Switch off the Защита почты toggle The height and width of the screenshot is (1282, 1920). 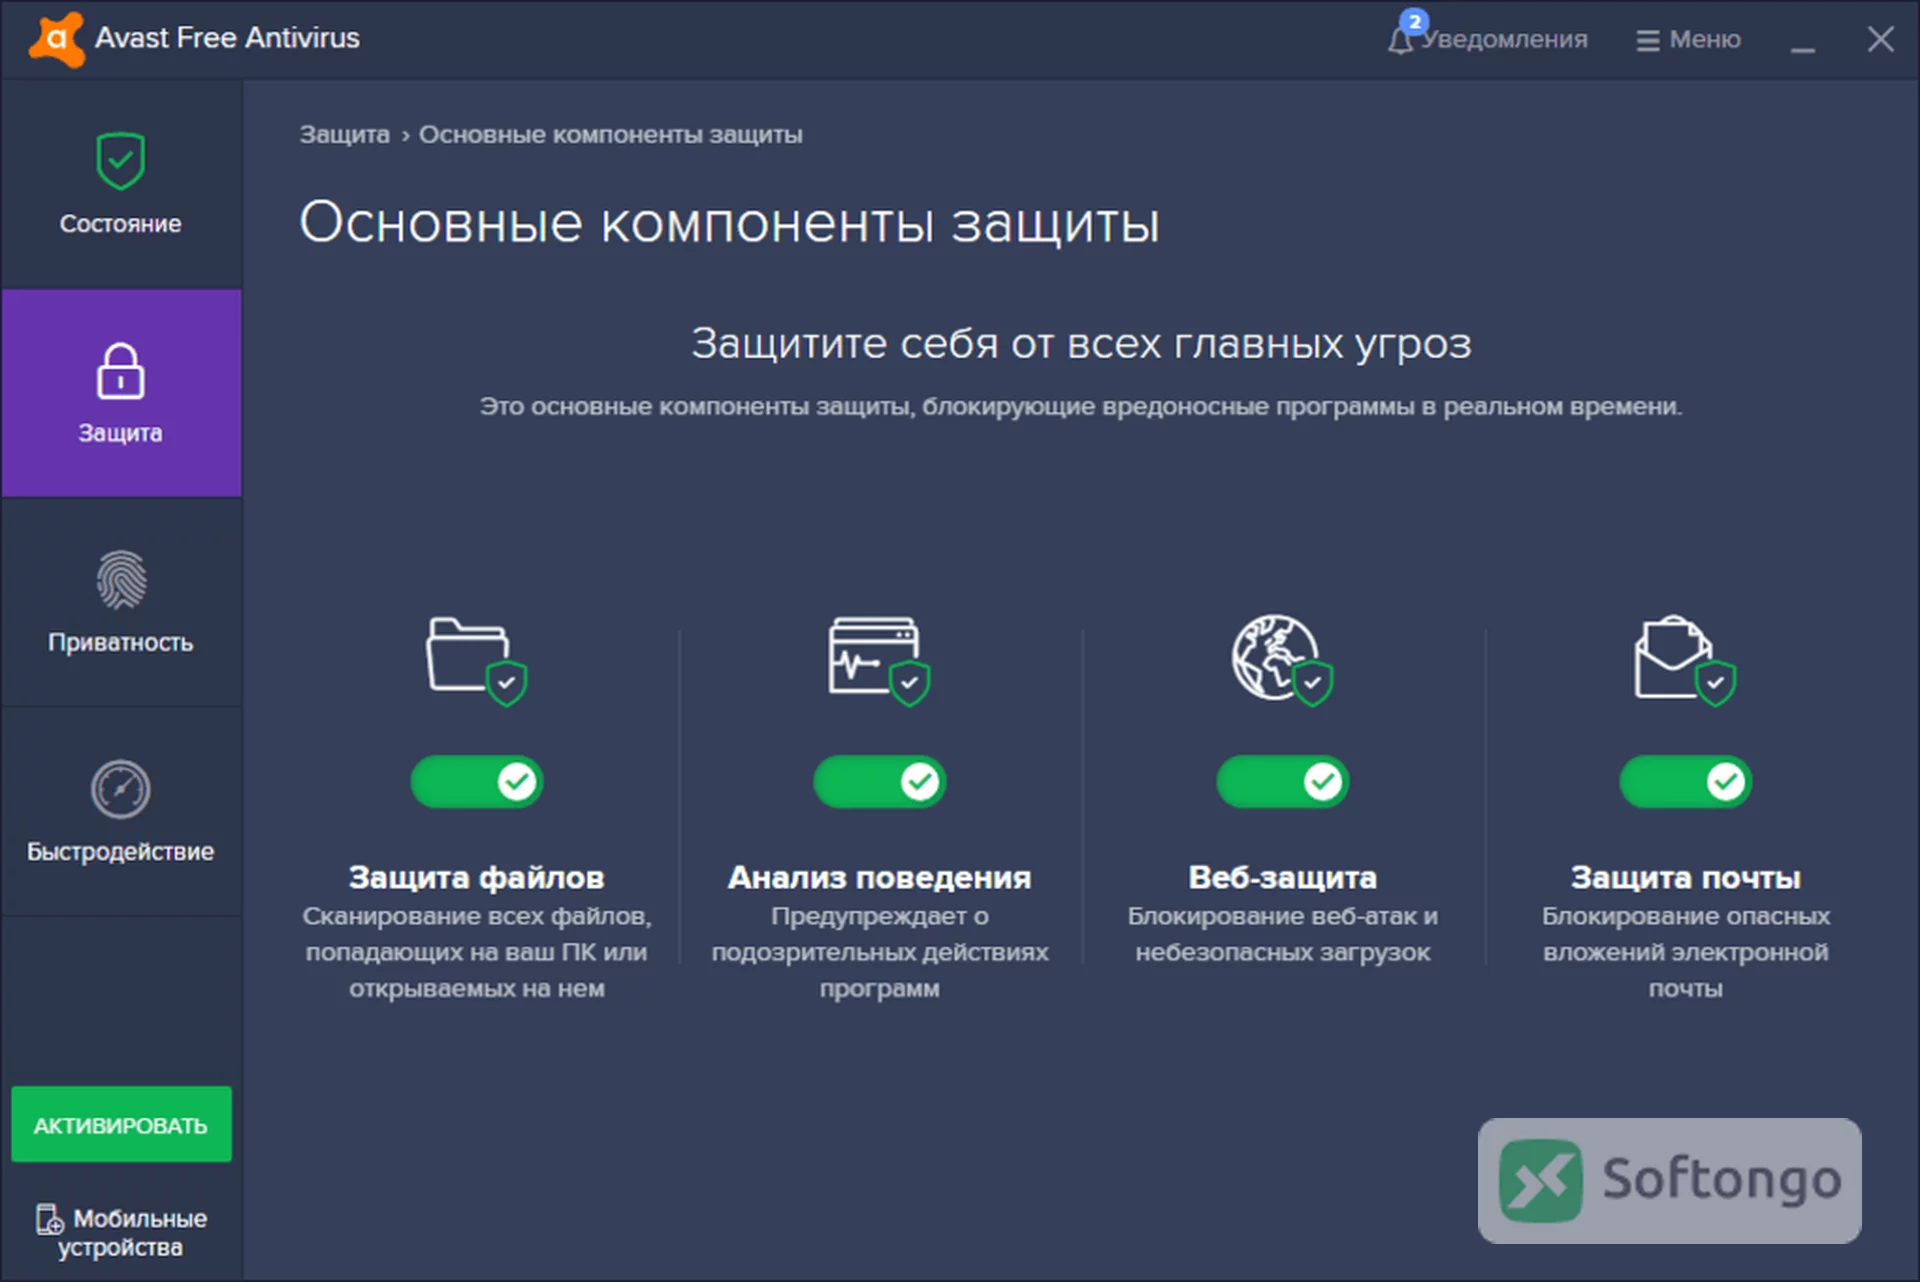[x=1685, y=781]
